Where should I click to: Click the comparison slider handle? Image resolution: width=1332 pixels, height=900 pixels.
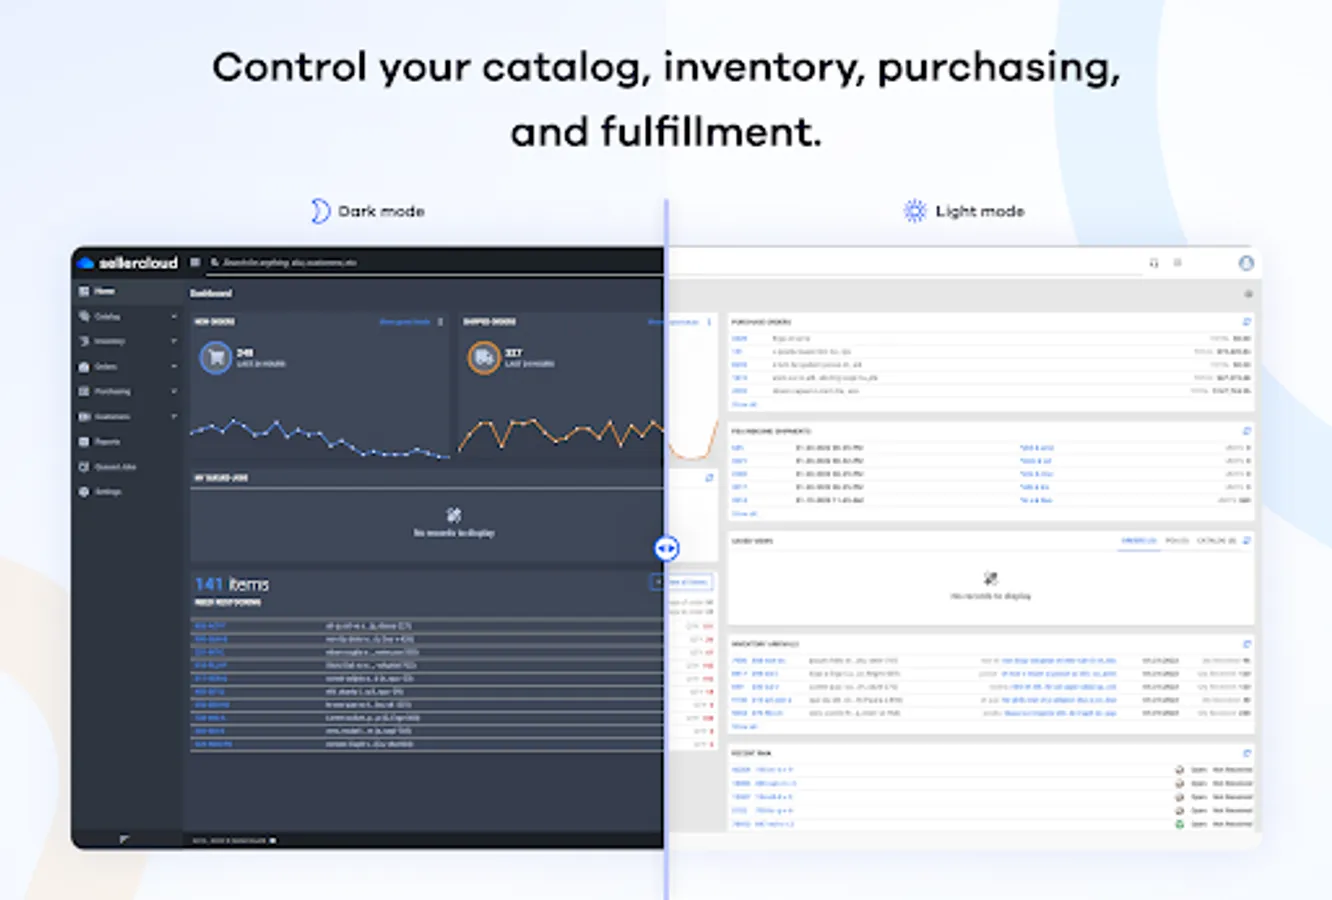click(667, 548)
